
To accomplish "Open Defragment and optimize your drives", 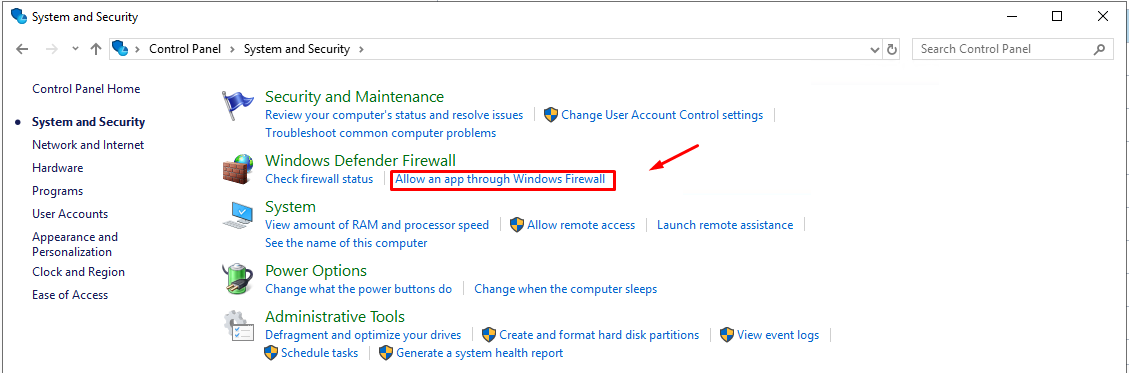I will click(363, 335).
